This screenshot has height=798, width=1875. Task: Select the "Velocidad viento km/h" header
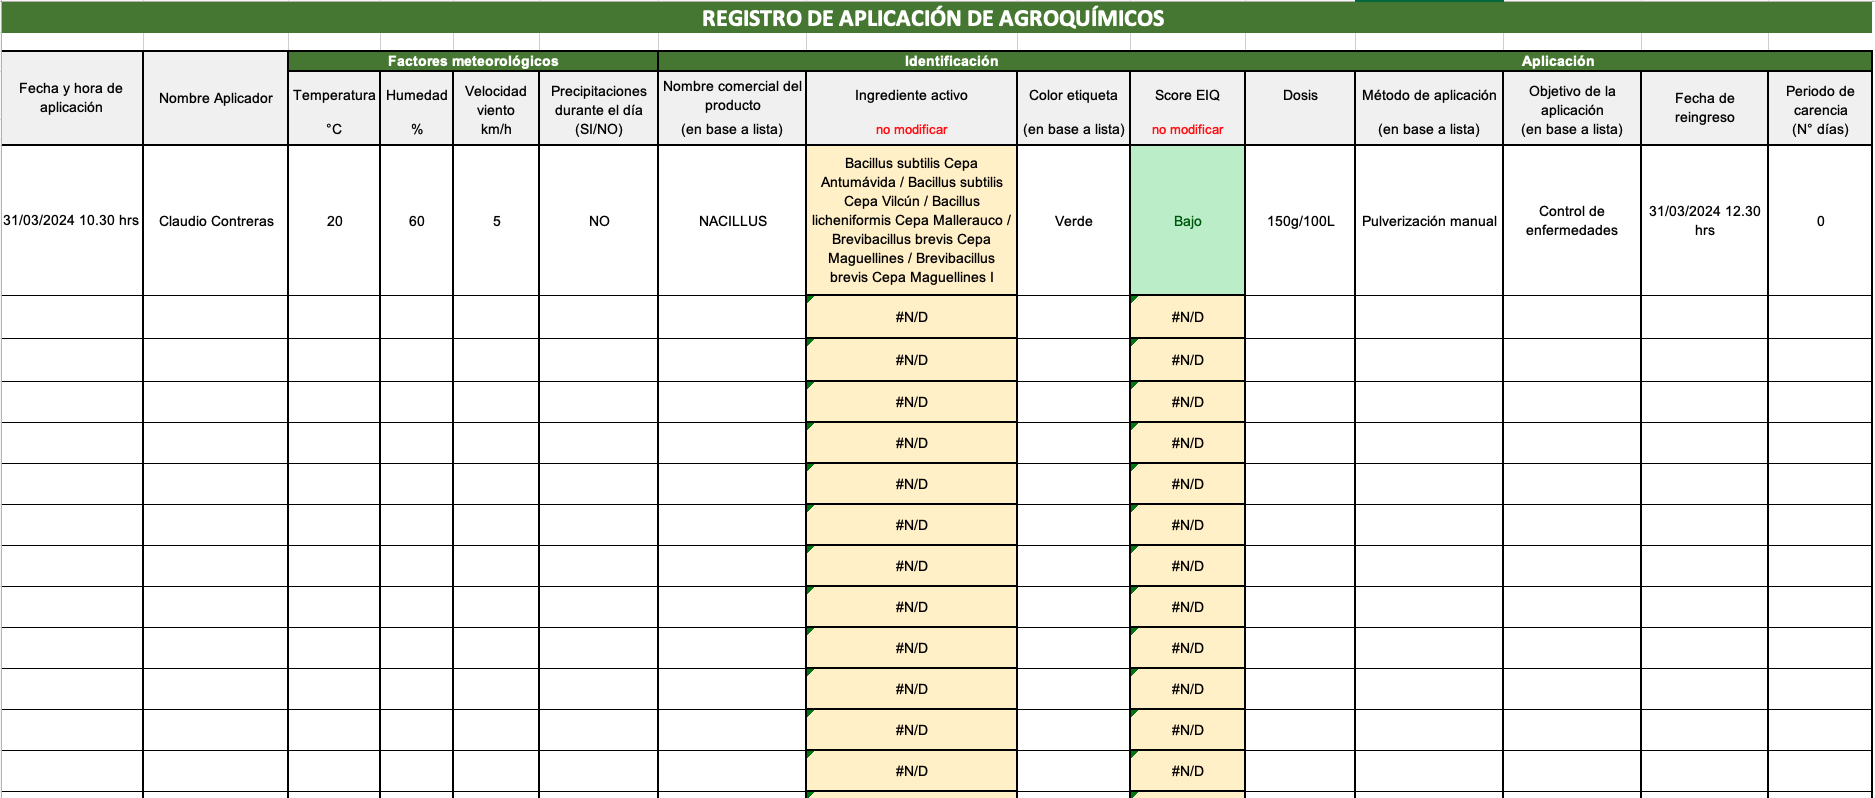pos(496,108)
